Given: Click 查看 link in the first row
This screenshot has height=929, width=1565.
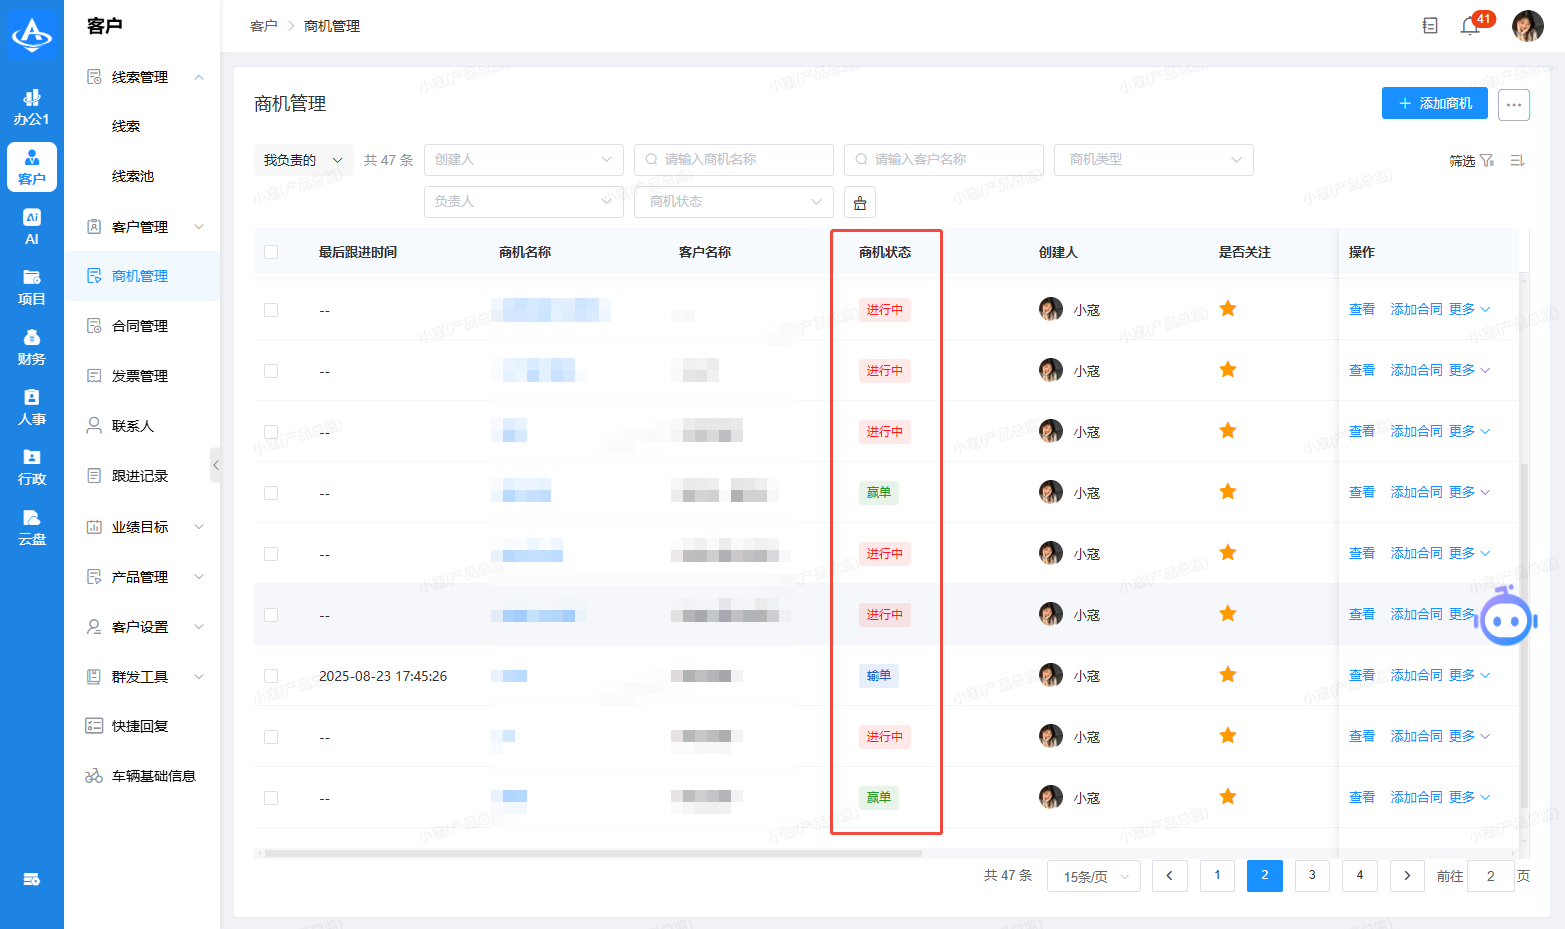Looking at the screenshot, I should pos(1361,310).
